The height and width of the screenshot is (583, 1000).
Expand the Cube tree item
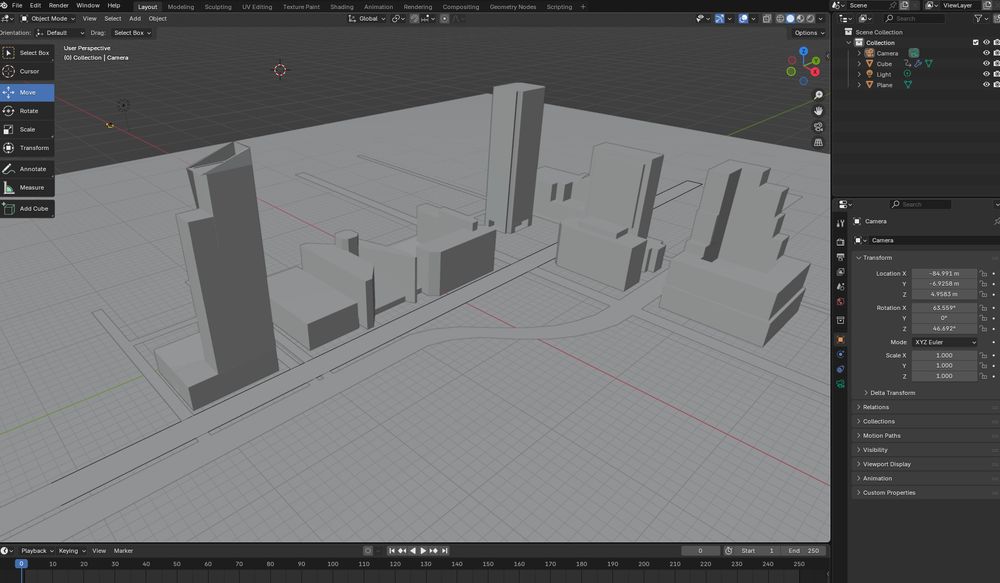[x=859, y=64]
